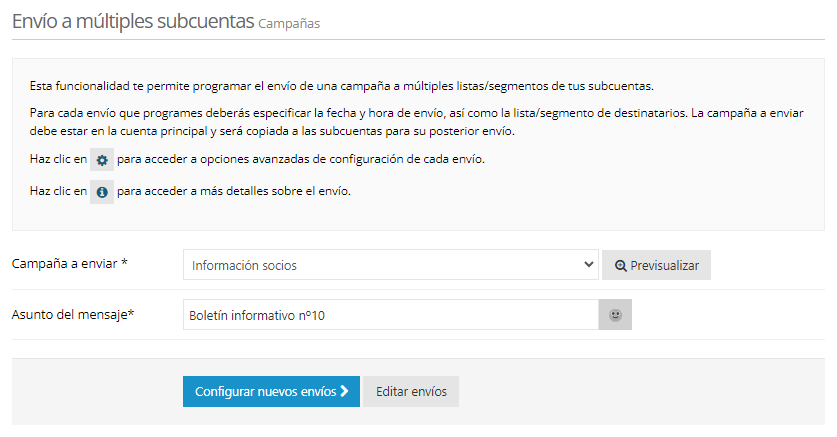837x437 pixels.
Task: Open Editar envíos
Action: click(x=411, y=392)
